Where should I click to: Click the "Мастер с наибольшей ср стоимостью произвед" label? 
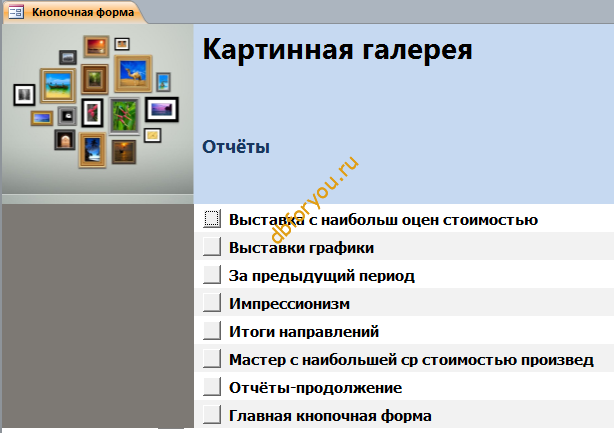pos(411,360)
